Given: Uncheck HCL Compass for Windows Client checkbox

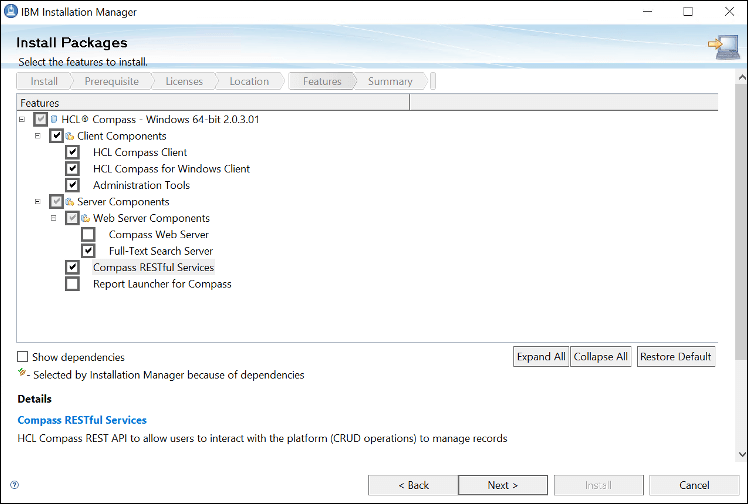Looking at the screenshot, I should pyautogui.click(x=72, y=169).
